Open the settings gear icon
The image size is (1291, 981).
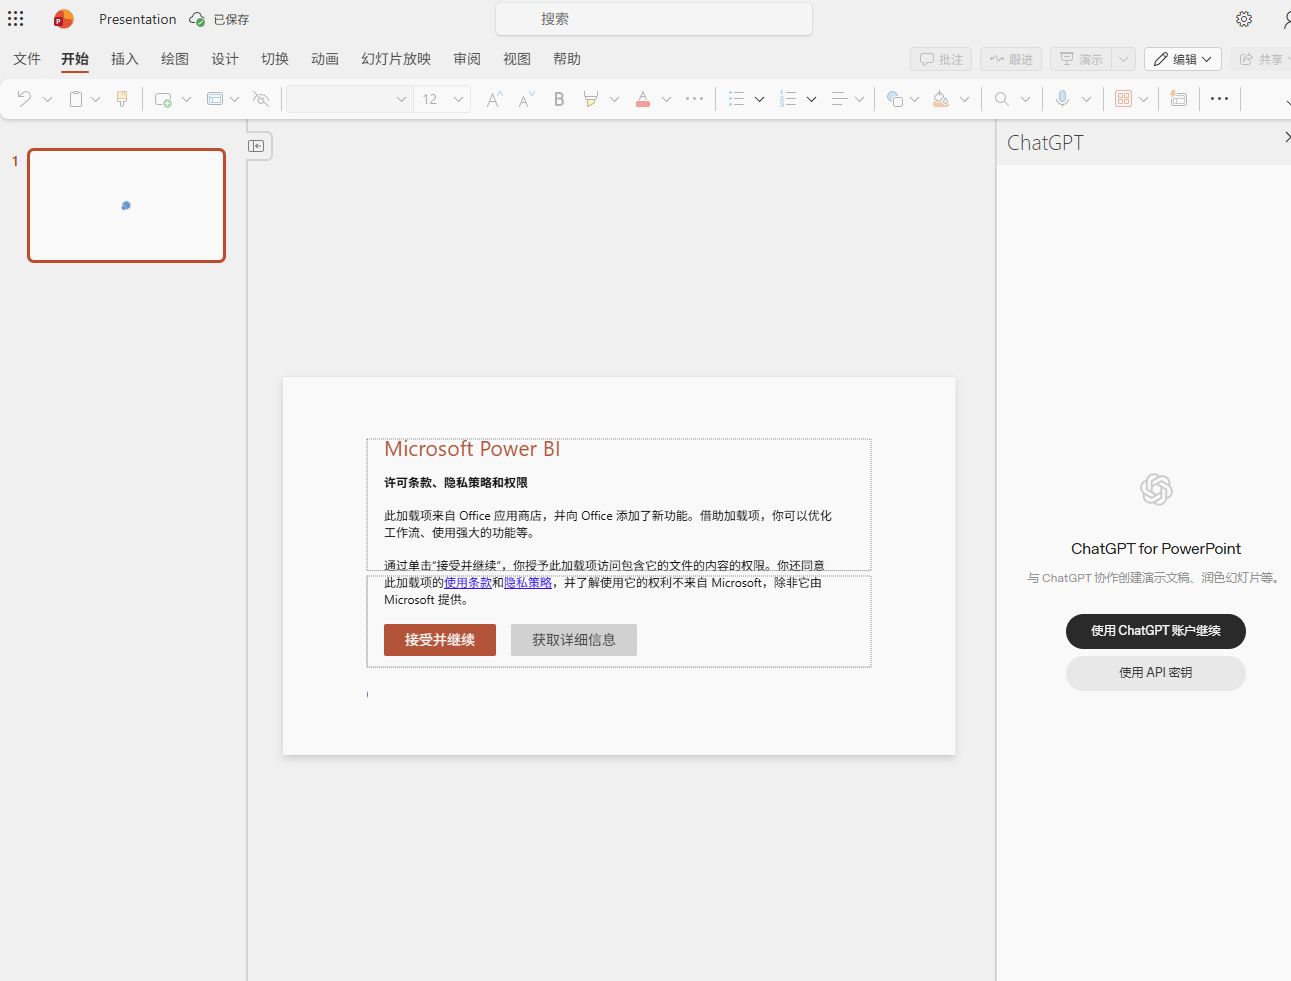[1244, 19]
